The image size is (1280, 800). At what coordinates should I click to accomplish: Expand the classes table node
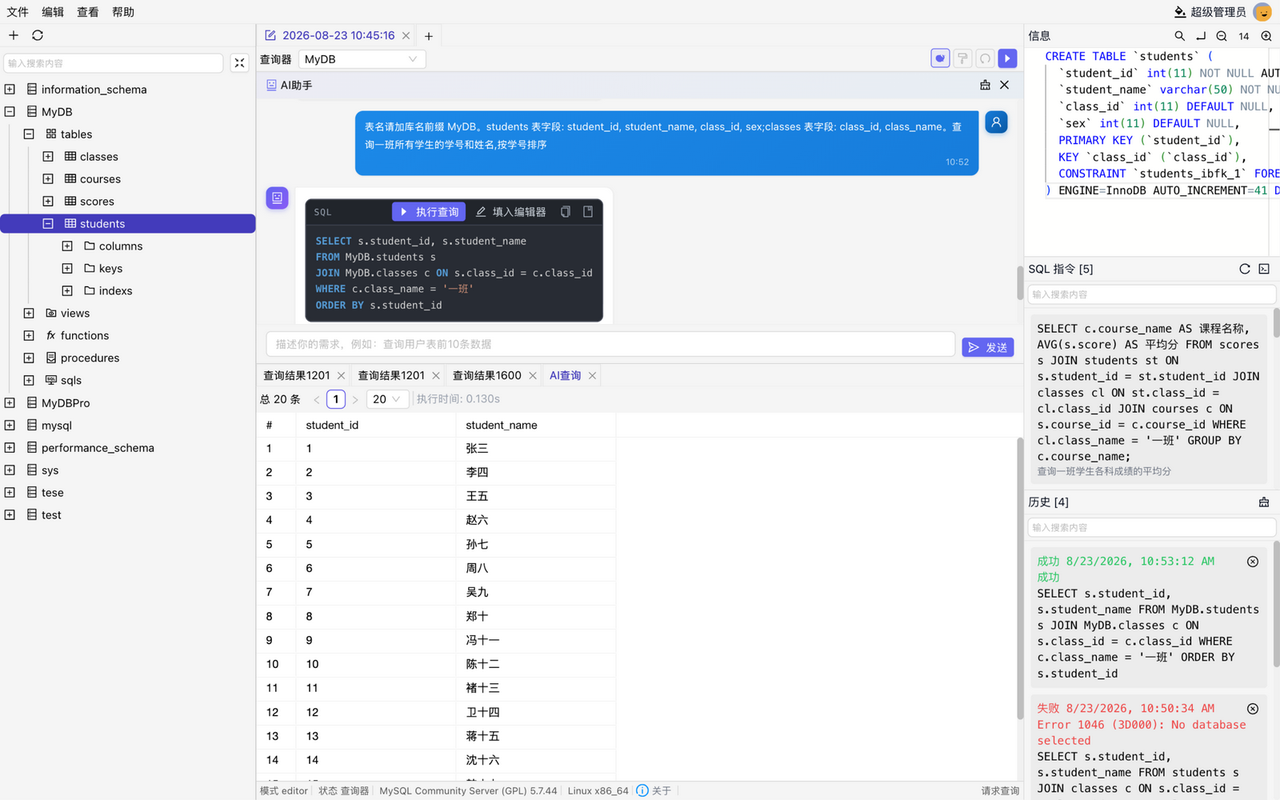[x=48, y=157]
